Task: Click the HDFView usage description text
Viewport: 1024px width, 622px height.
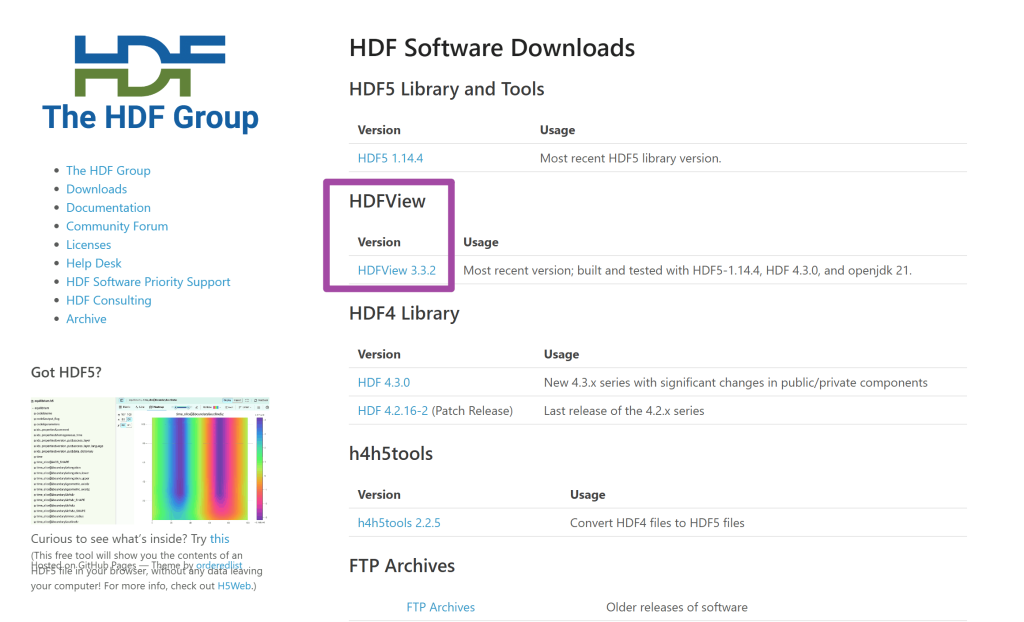Action: click(x=688, y=270)
